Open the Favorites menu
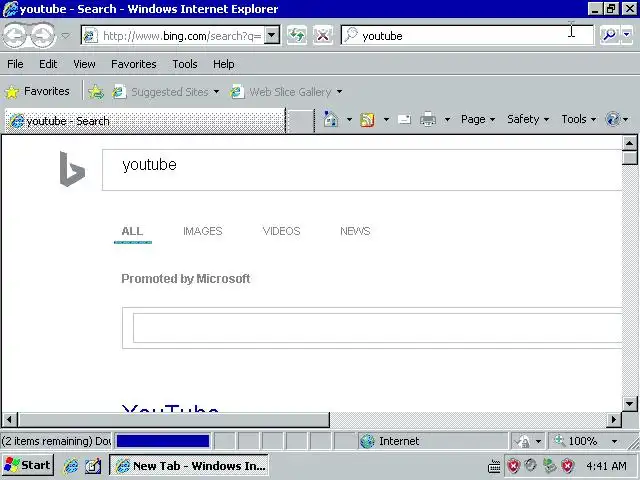640x480 pixels. coord(133,64)
